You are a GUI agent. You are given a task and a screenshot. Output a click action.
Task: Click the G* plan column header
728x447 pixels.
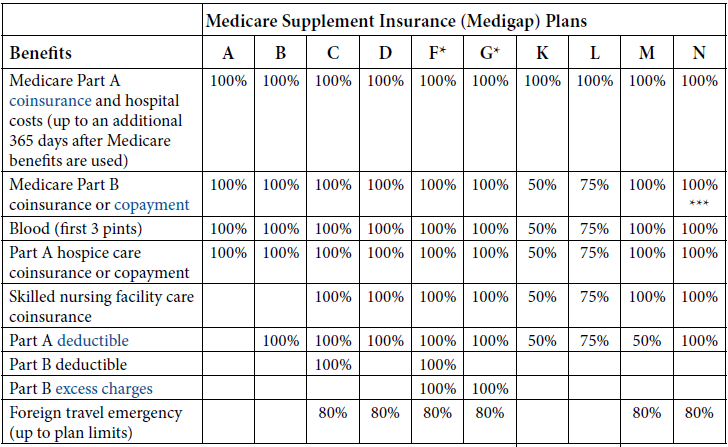point(490,52)
